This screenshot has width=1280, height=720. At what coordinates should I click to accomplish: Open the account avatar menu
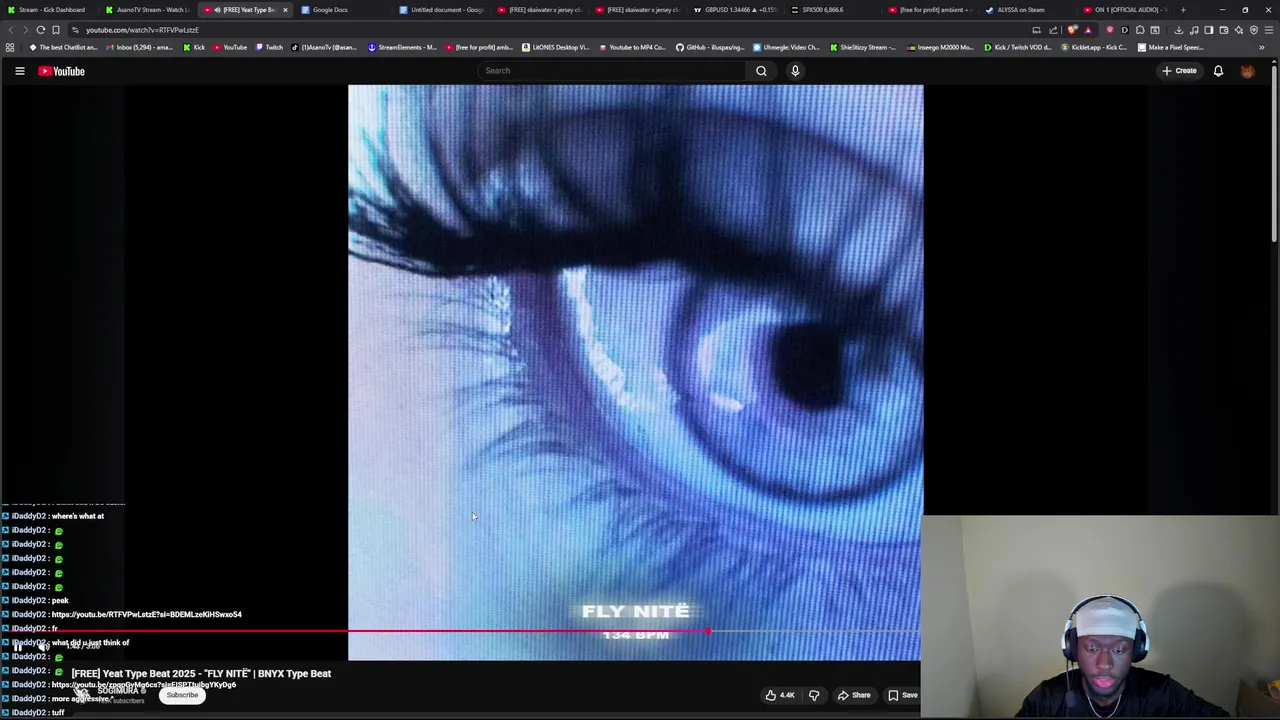point(1247,71)
